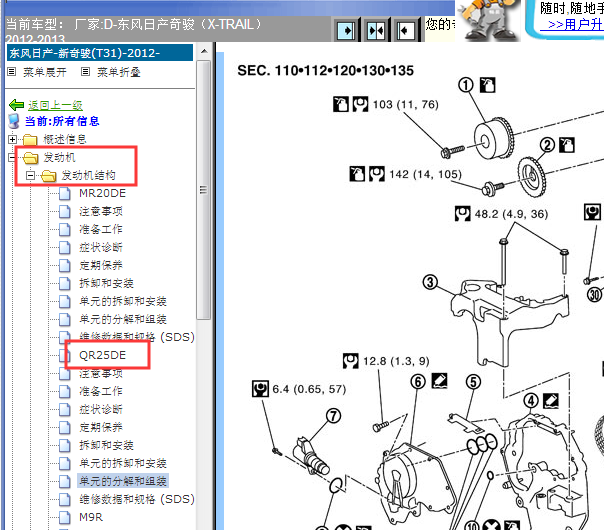Click callout number 7 in the diagram
This screenshot has height=530, width=604.
(x=334, y=416)
